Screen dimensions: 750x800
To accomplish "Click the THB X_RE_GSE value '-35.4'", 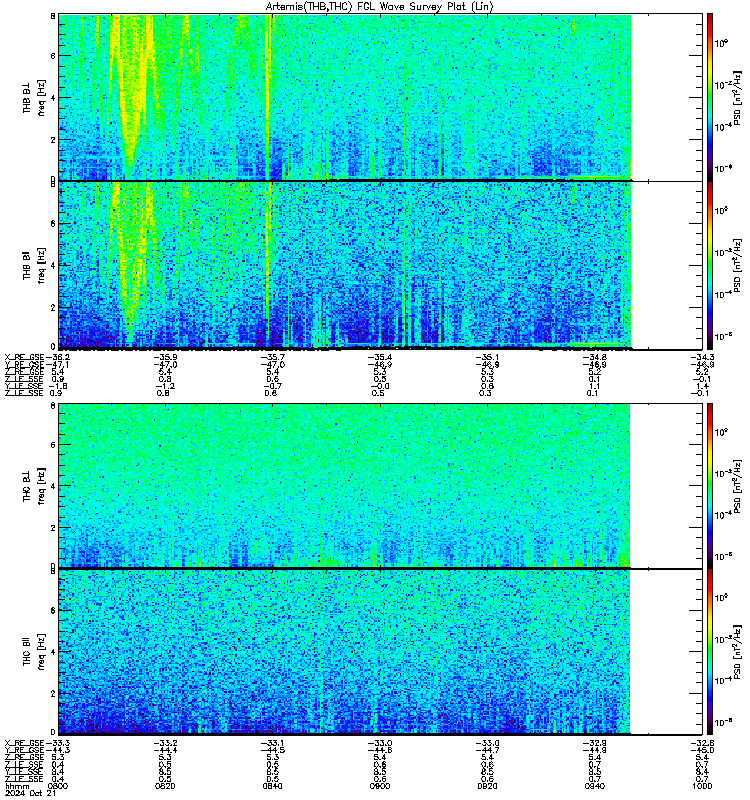I will 380,357.
